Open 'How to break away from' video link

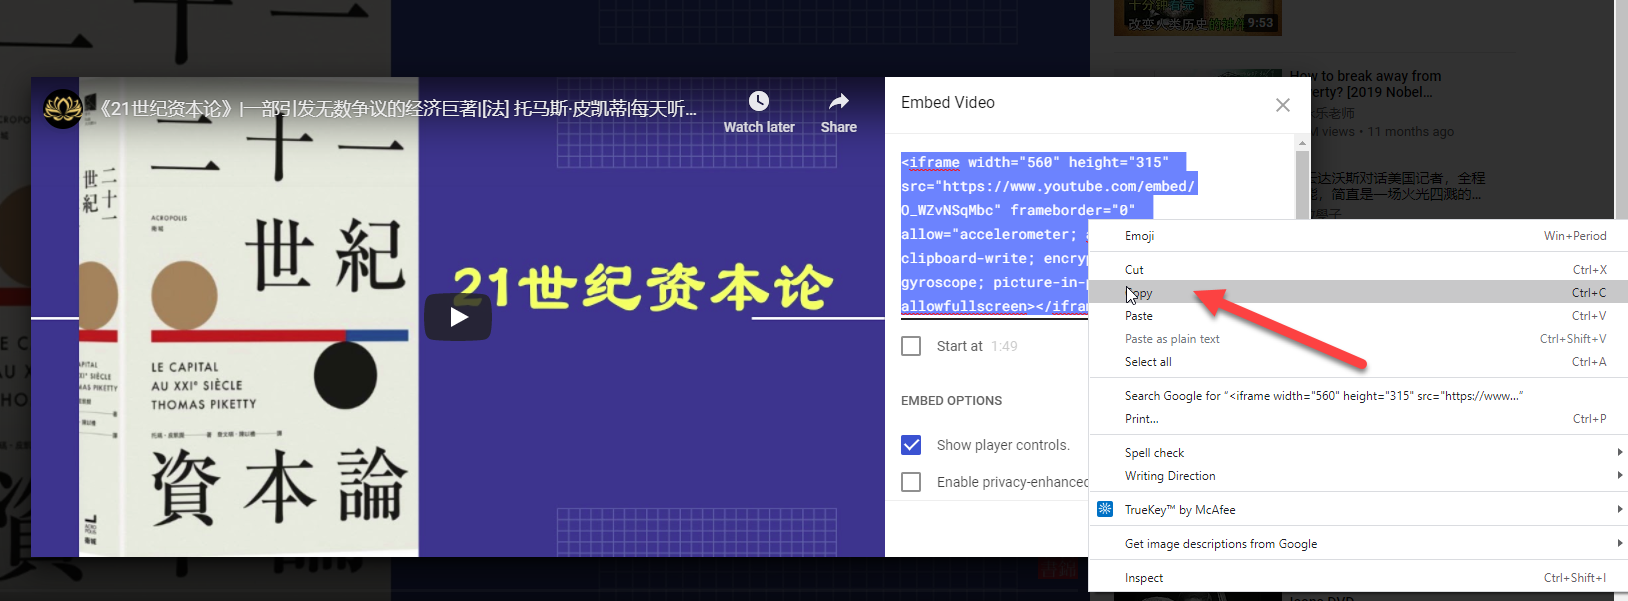[1366, 84]
